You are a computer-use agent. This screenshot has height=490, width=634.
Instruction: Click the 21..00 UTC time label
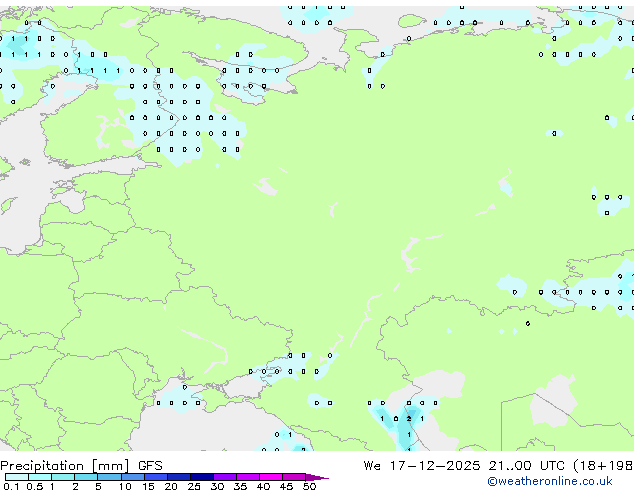click(526, 466)
